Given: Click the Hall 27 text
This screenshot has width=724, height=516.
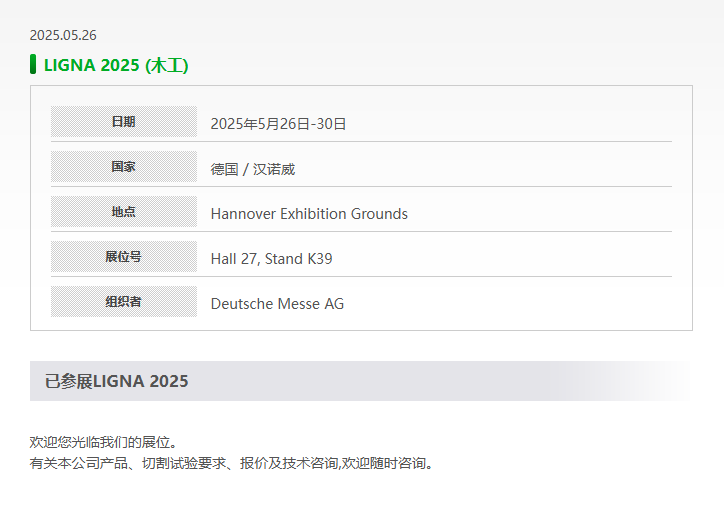Looking at the screenshot, I should point(234,259).
